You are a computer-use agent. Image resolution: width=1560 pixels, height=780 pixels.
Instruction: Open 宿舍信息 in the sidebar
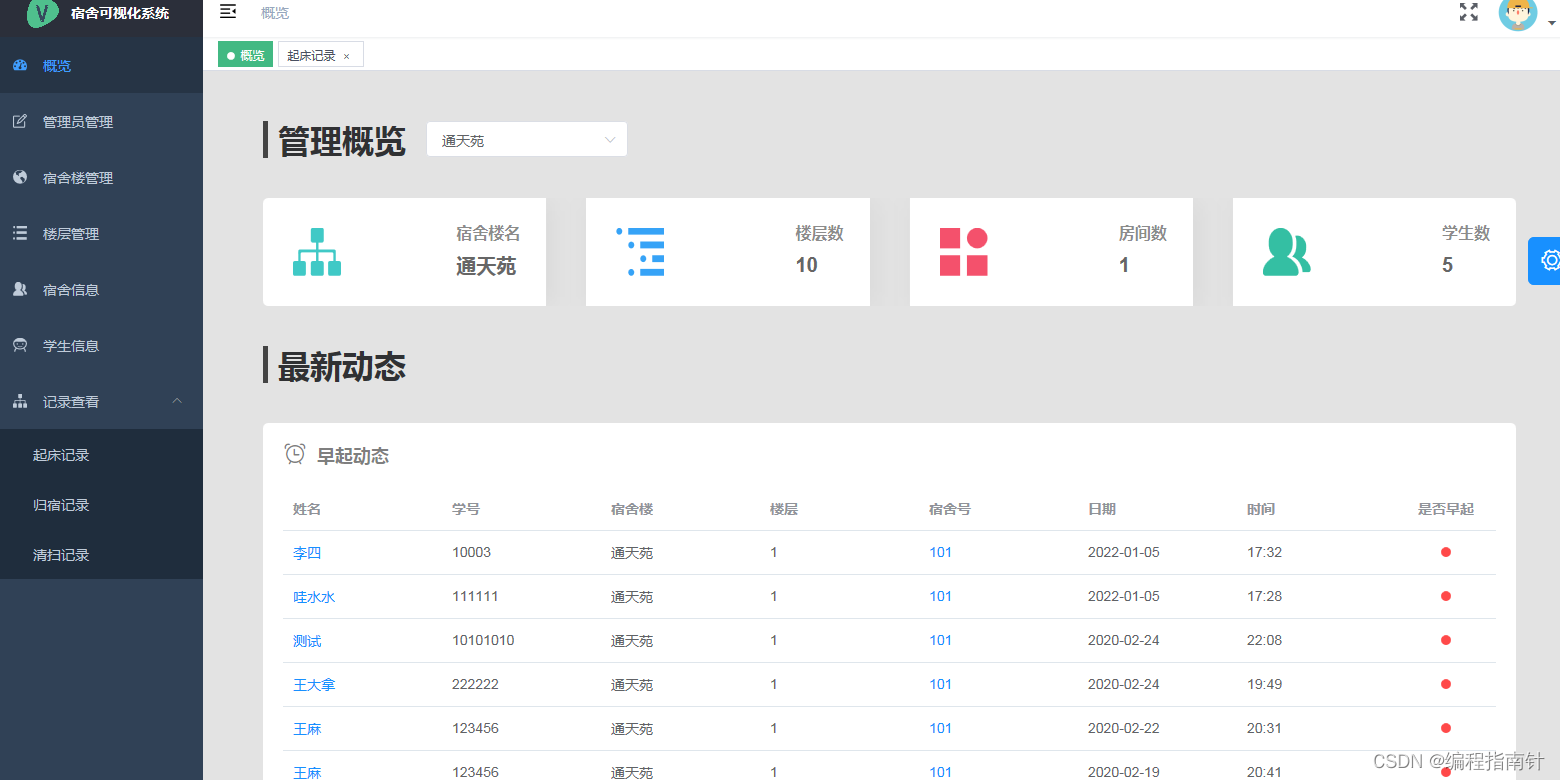tap(101, 290)
